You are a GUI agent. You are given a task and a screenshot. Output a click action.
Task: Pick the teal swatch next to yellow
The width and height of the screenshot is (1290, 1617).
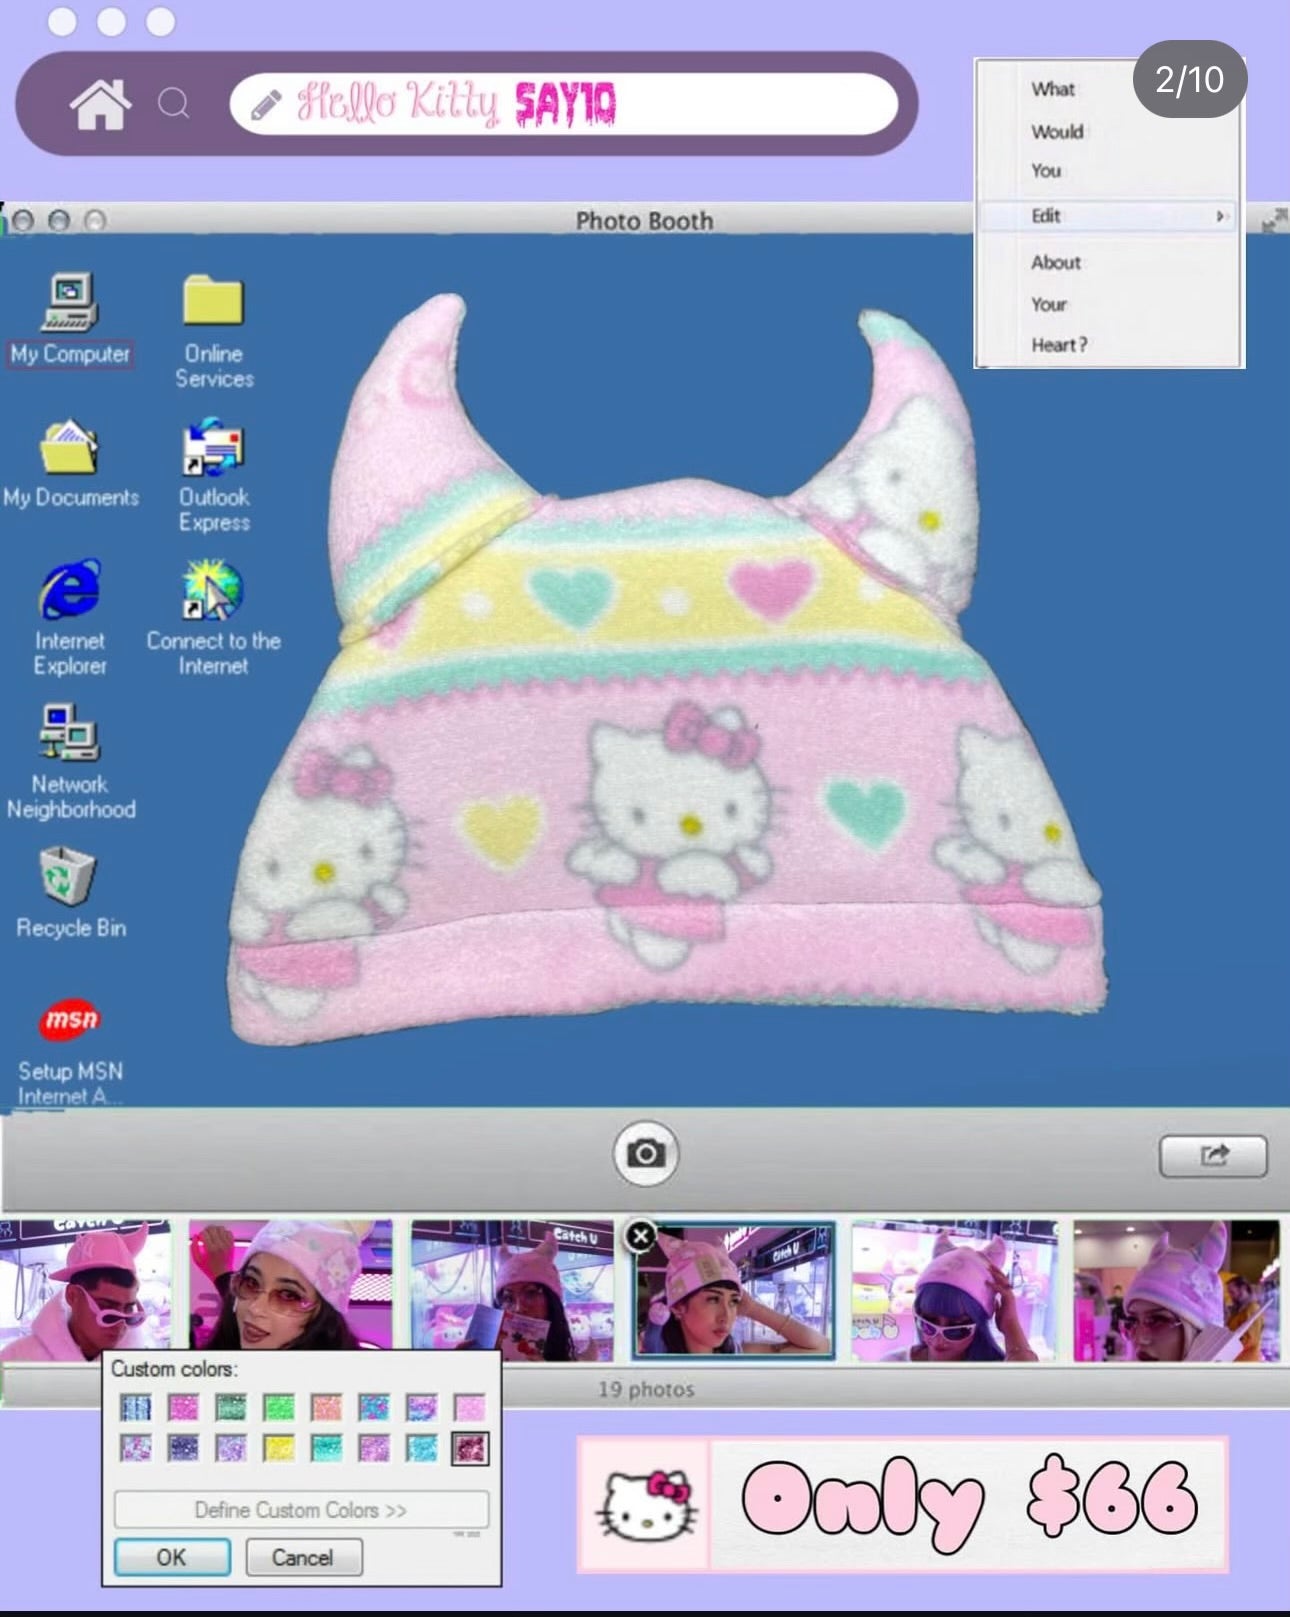[326, 1447]
